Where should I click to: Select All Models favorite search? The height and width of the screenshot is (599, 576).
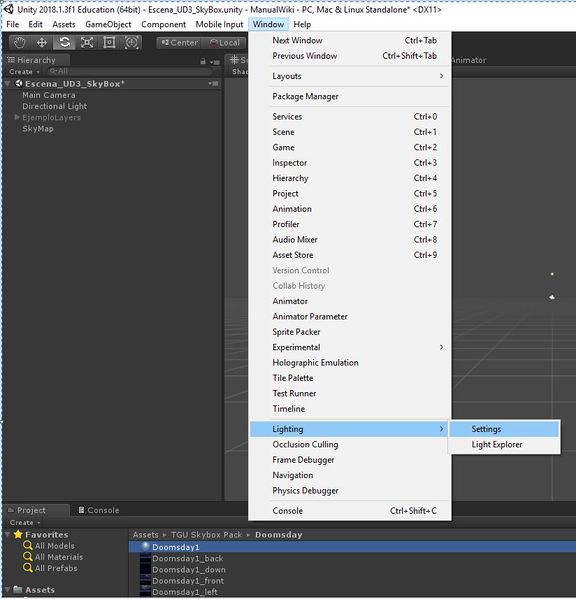tap(55, 546)
